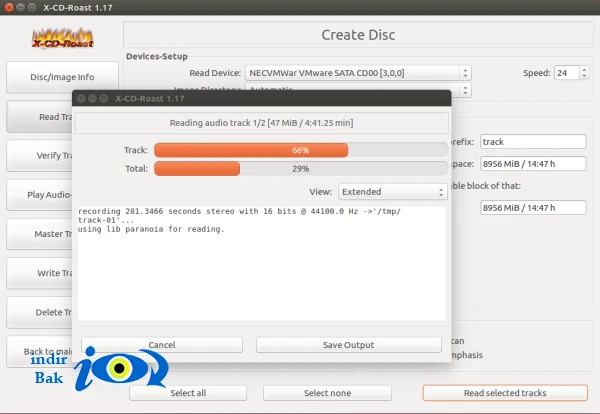This screenshot has height=414, width=600.
Task: Minimize the progress dialog window
Action: tap(92, 99)
